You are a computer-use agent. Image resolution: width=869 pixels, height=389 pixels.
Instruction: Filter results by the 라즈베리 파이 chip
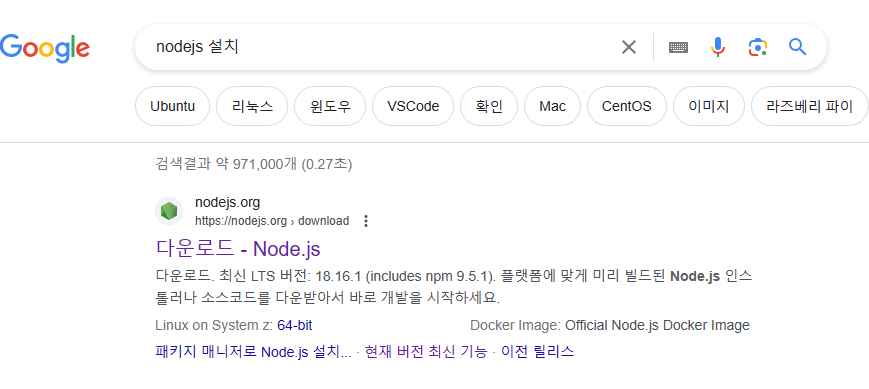tap(810, 106)
